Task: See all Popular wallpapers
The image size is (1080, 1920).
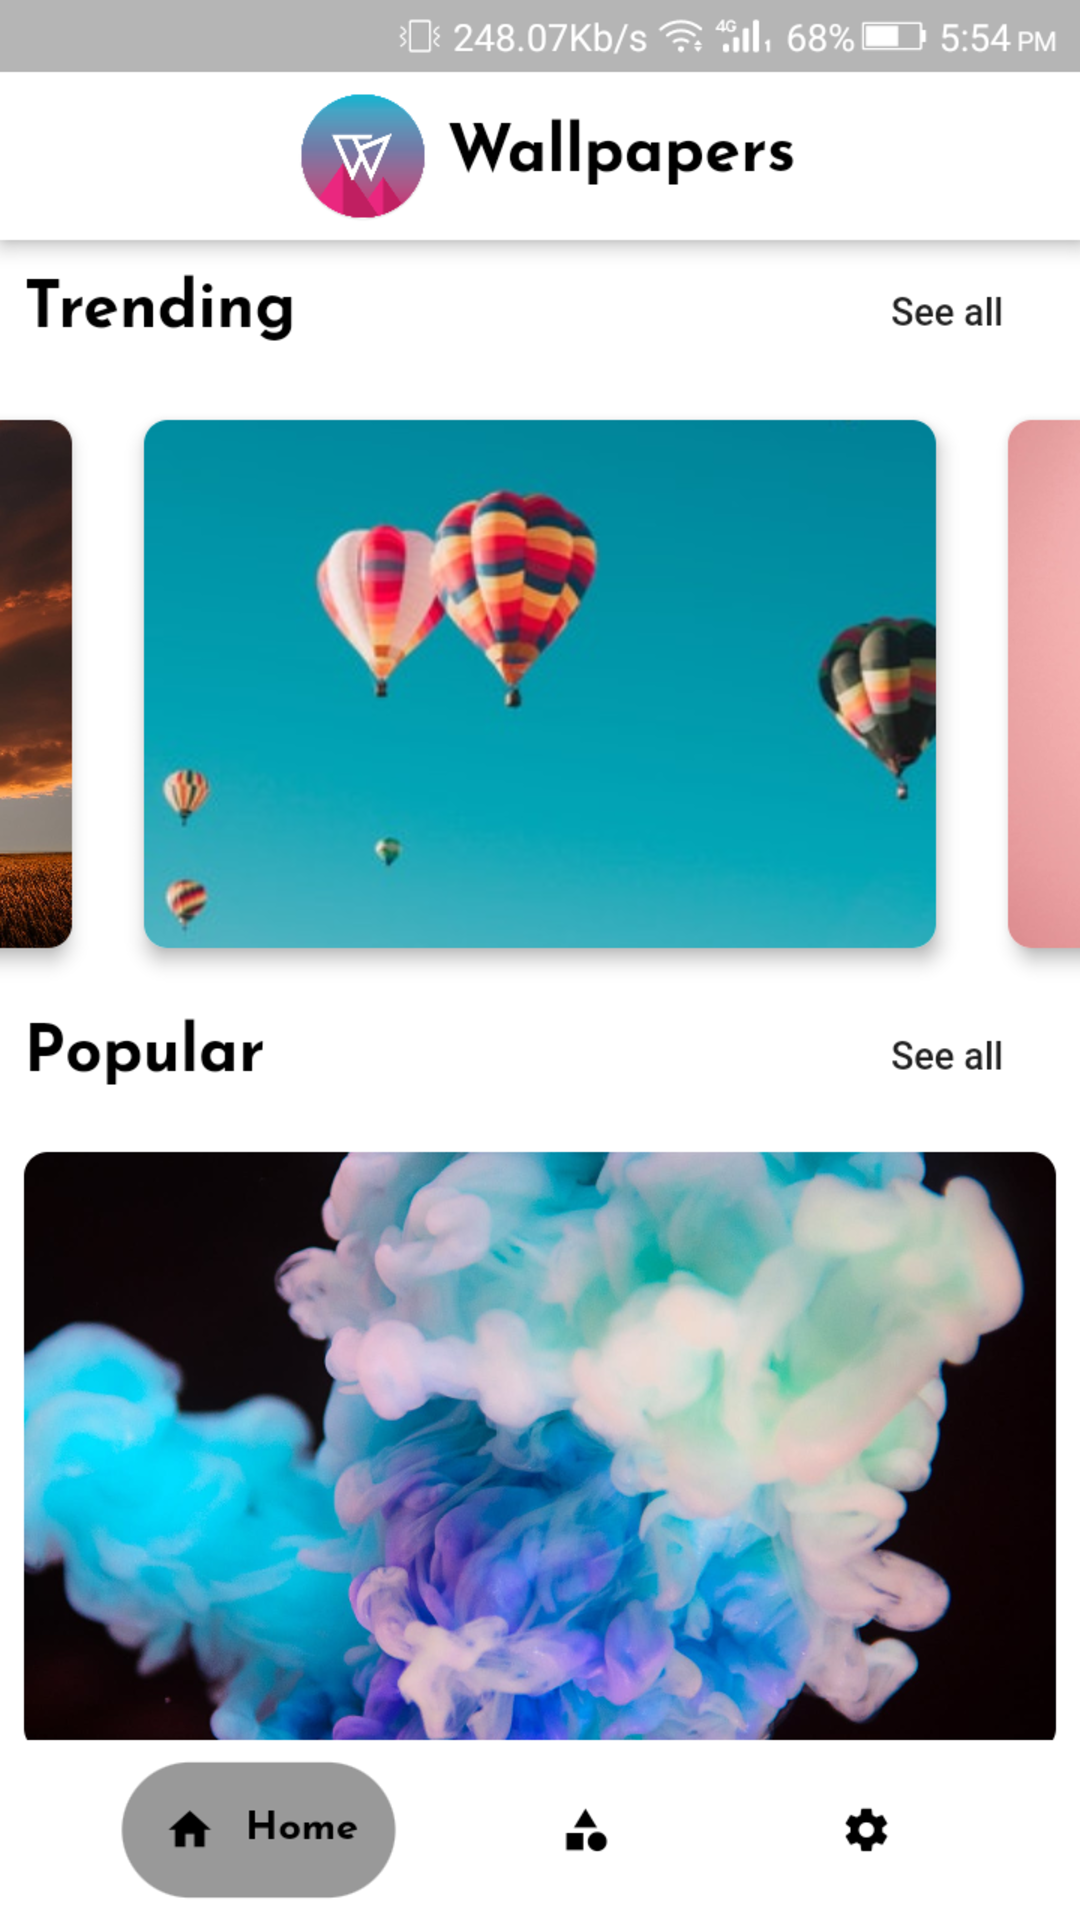Action: [x=946, y=1056]
